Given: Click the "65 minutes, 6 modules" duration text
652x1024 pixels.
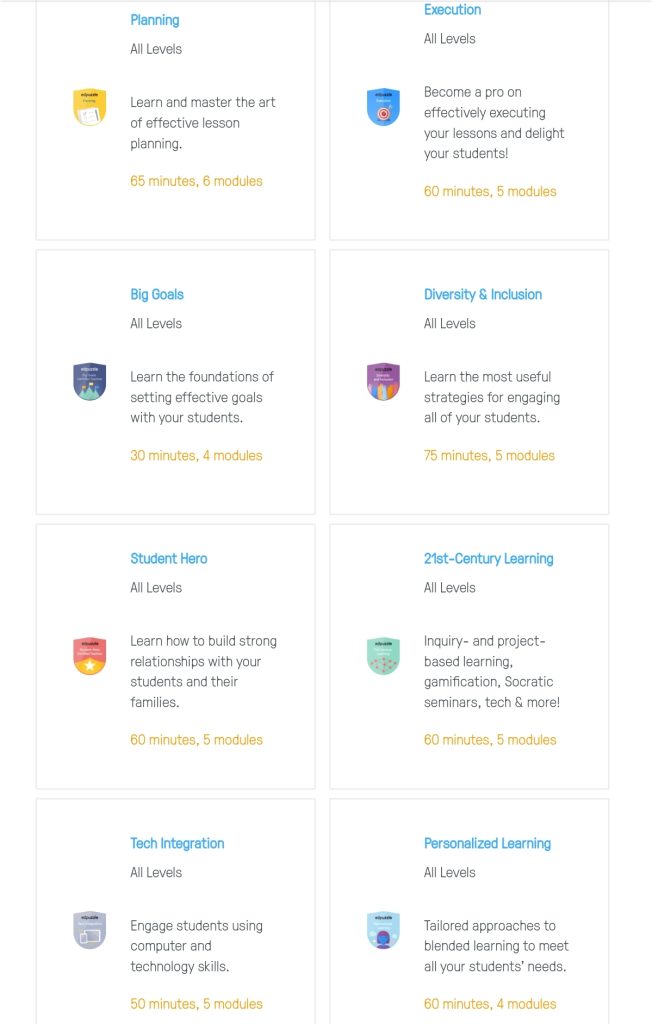Looking at the screenshot, I should pyautogui.click(x=196, y=181).
